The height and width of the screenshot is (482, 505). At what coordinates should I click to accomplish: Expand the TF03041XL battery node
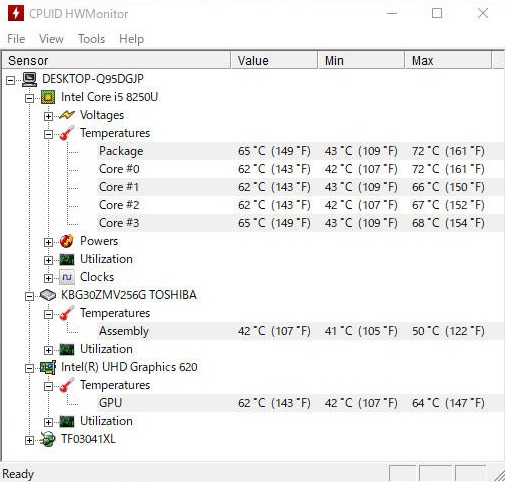(29, 440)
